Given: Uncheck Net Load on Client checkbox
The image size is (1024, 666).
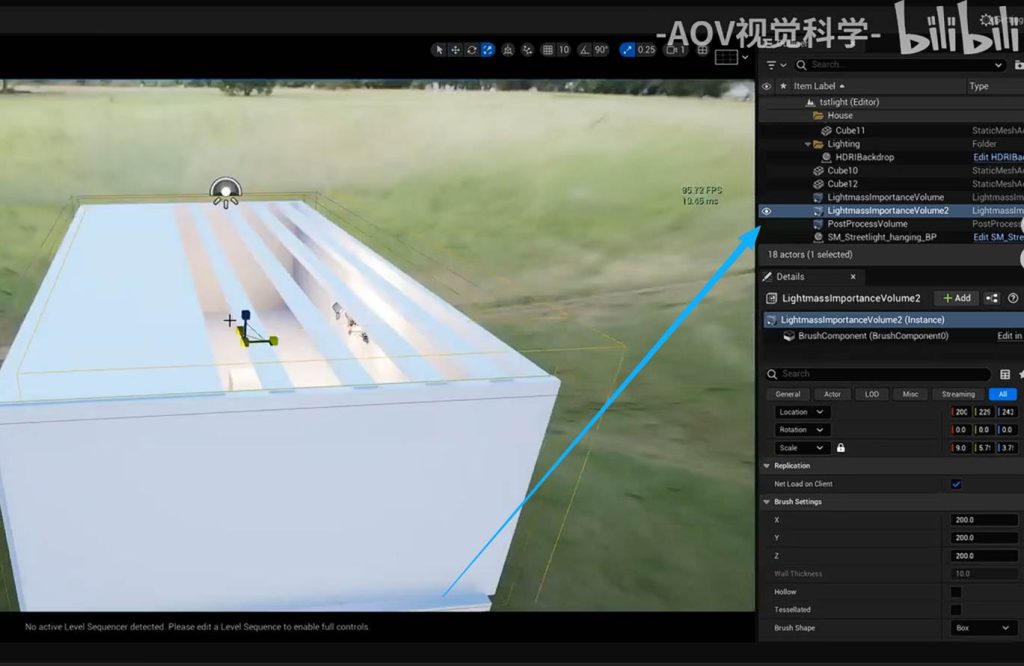Looking at the screenshot, I should tap(956, 484).
